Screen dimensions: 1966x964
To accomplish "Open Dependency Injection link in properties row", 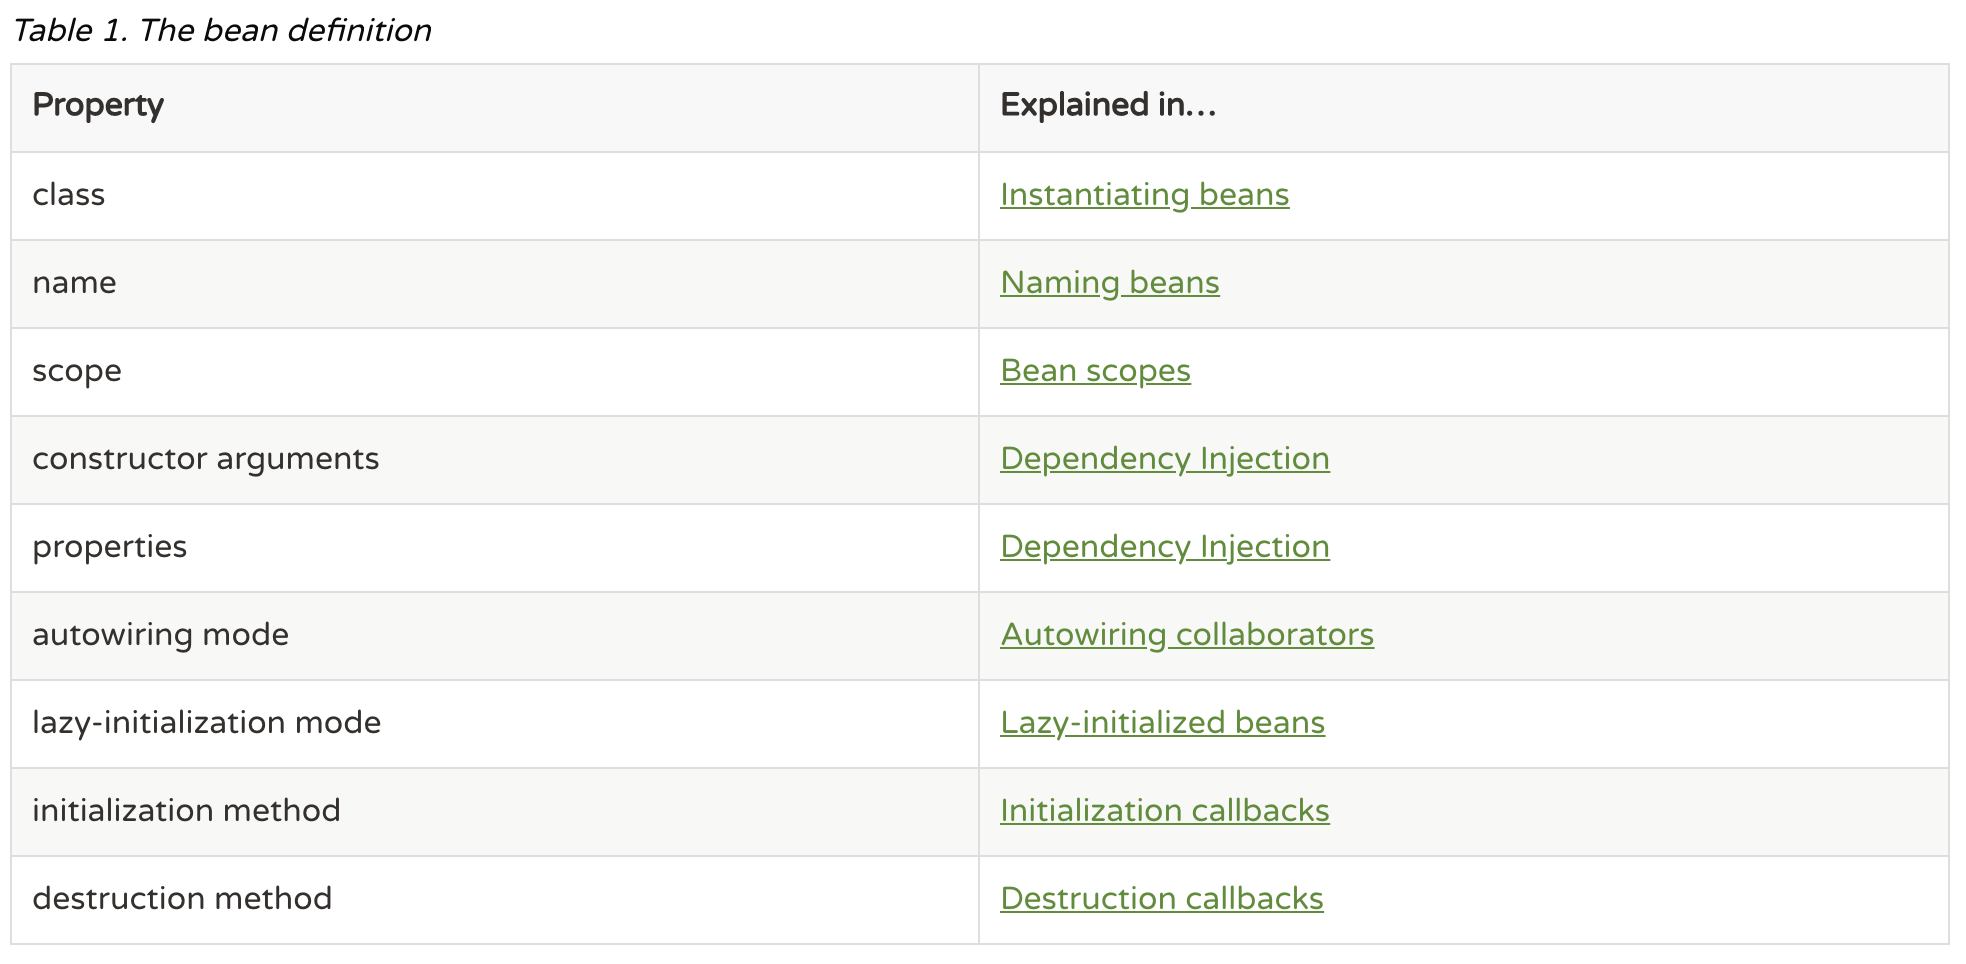I will click(1164, 547).
